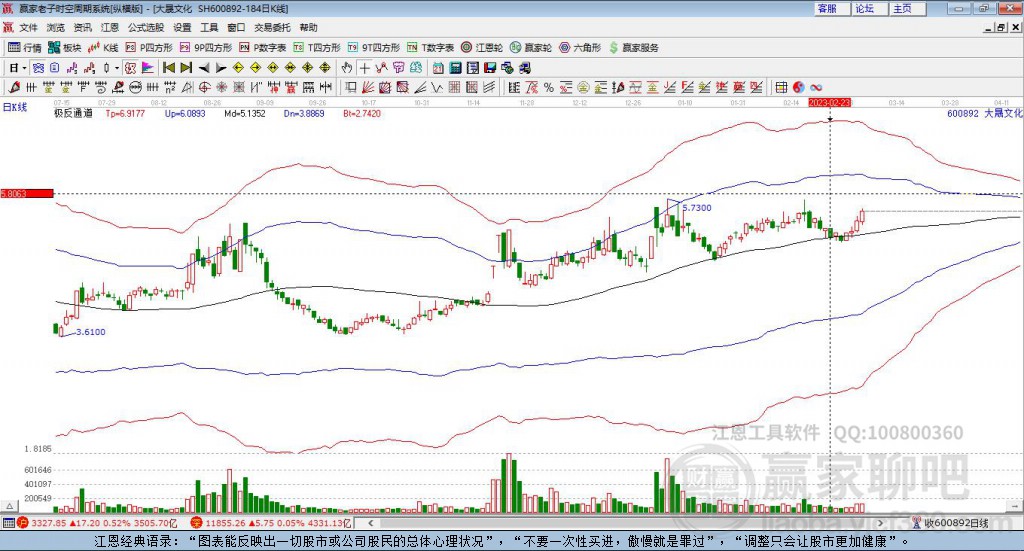Step chart right with black right arrow

tap(221, 68)
